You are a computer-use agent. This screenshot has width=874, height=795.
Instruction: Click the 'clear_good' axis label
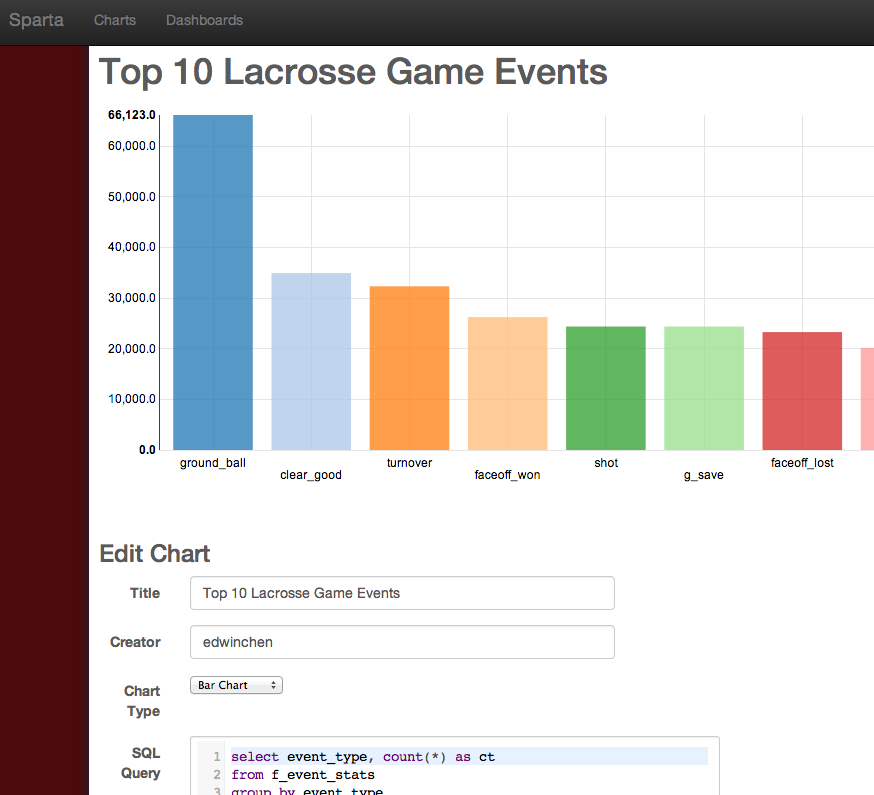[311, 475]
